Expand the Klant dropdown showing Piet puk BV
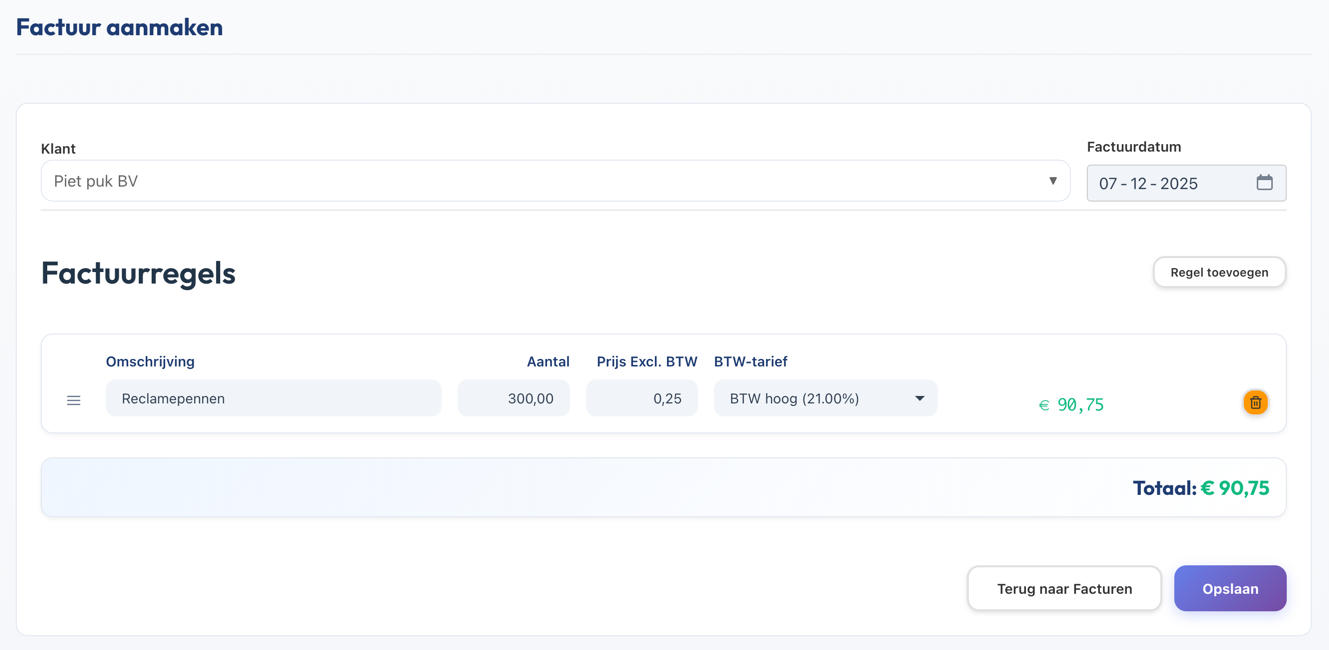The width and height of the screenshot is (1329, 650). tap(555, 182)
